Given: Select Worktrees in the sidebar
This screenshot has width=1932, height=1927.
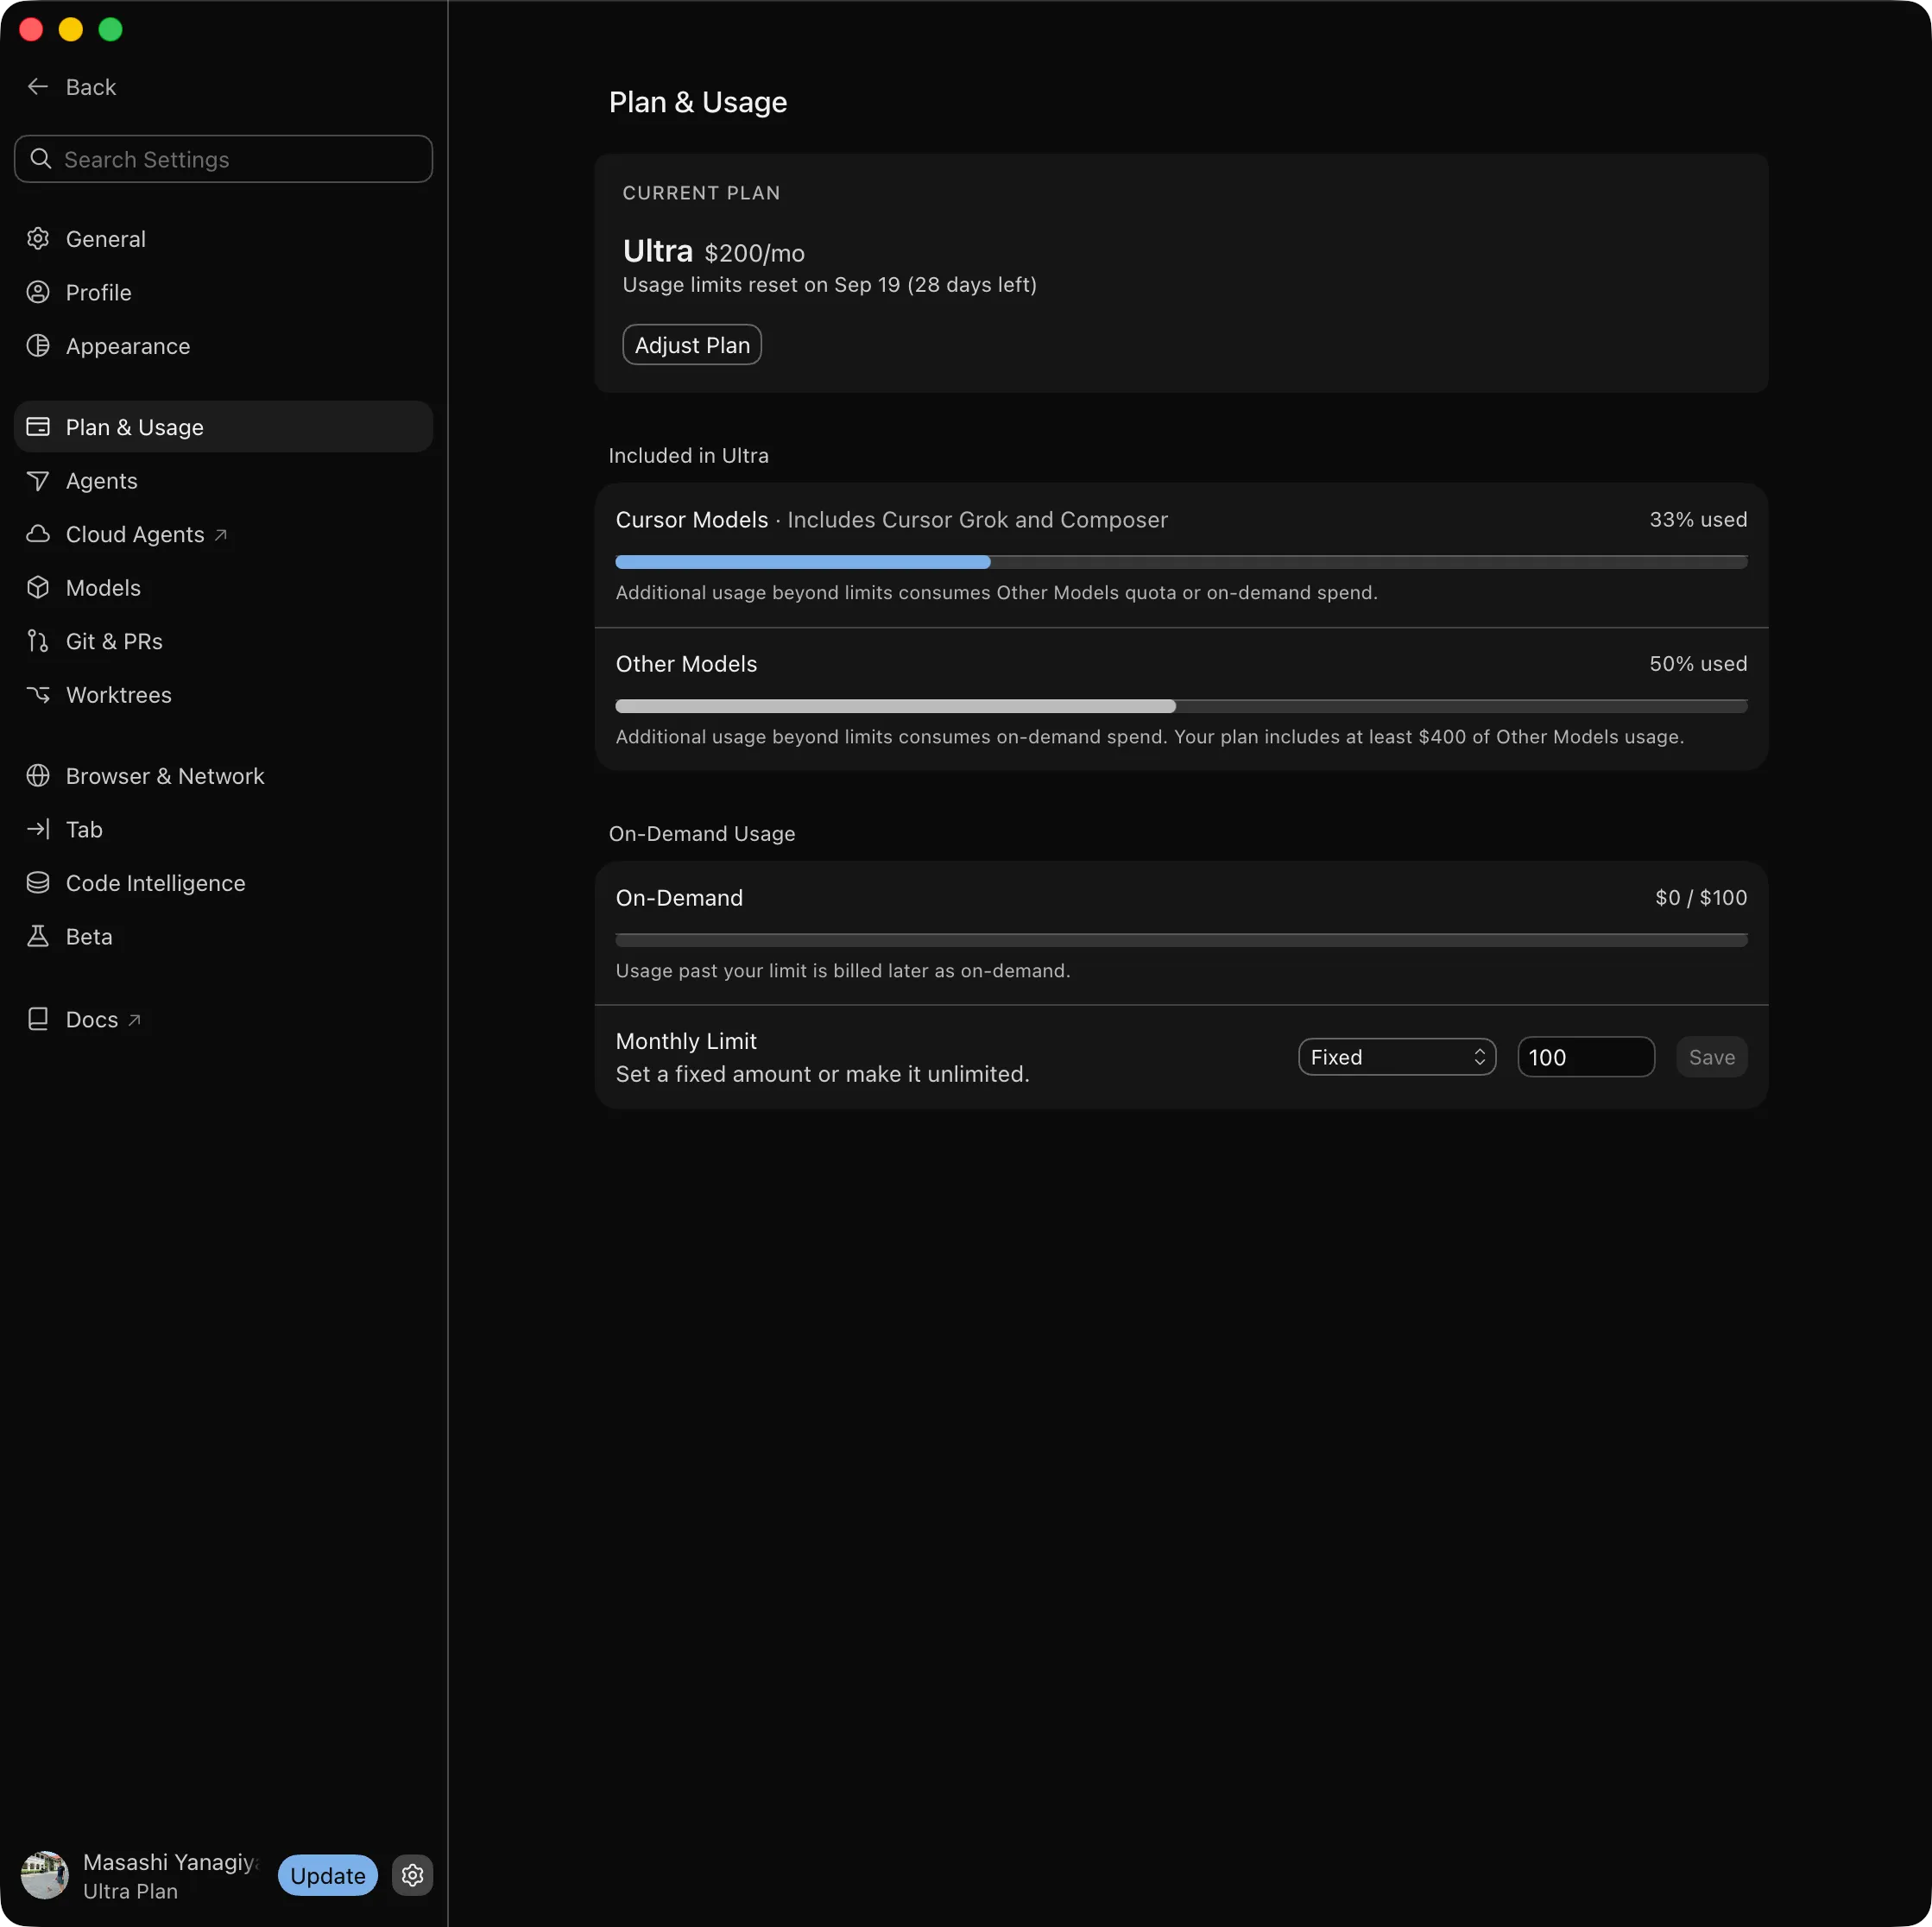Looking at the screenshot, I should click(x=223, y=695).
